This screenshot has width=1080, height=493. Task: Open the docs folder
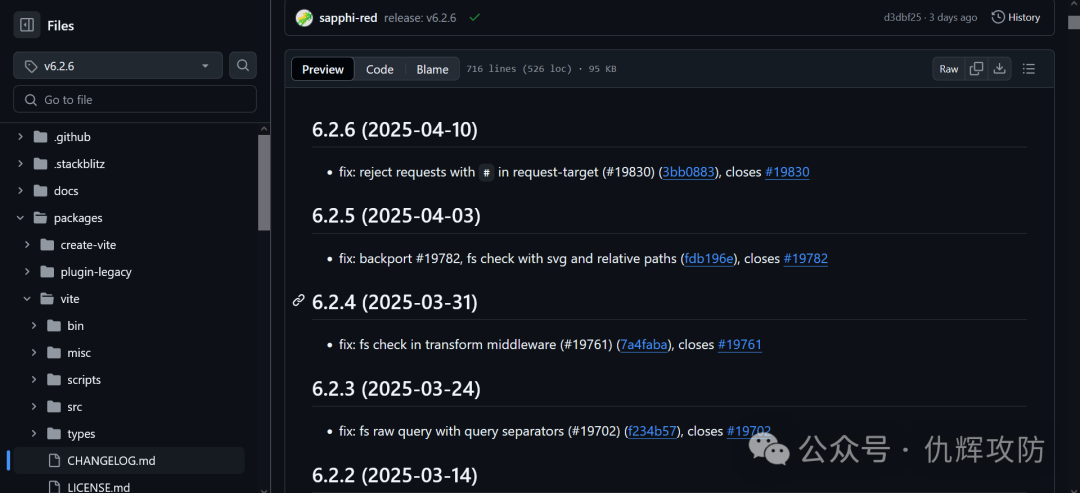[x=66, y=191]
